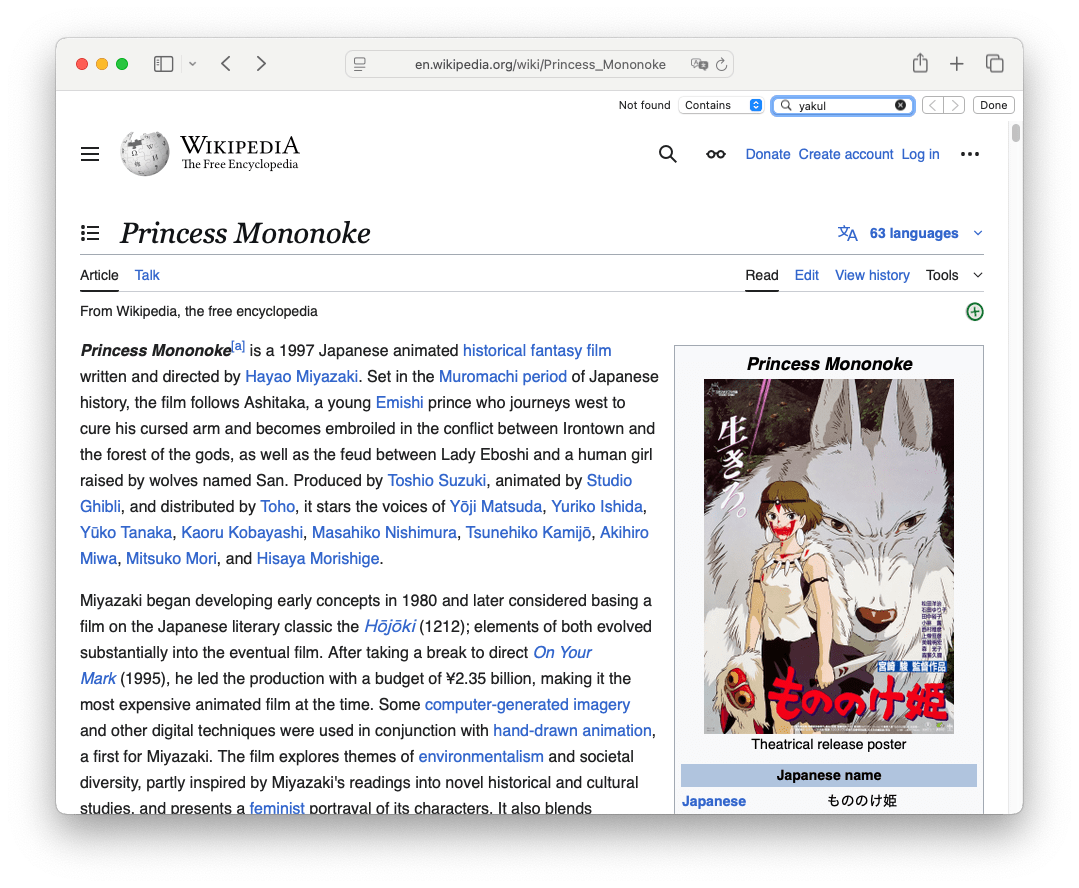1079x888 pixels.
Task: Follow the Masahiko Nishimura link
Action: (x=384, y=533)
